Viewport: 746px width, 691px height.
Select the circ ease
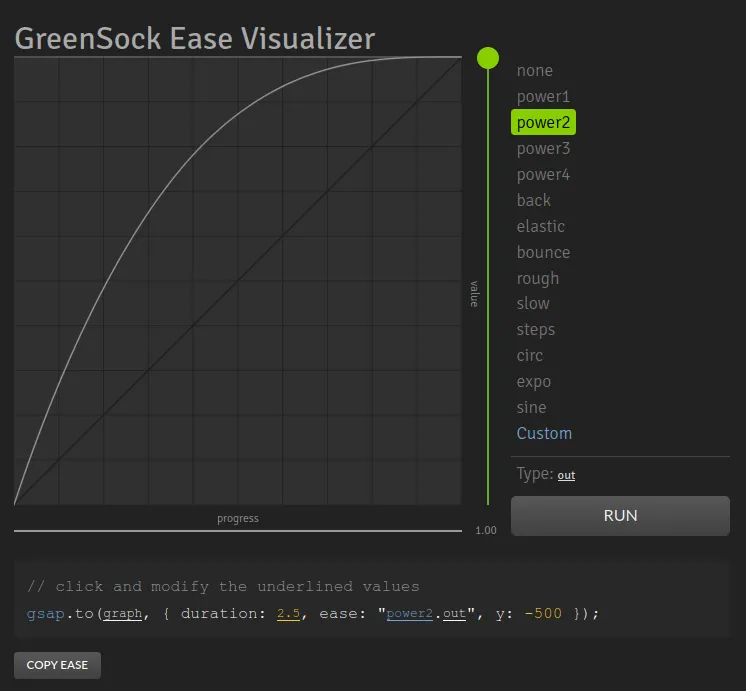pos(530,355)
